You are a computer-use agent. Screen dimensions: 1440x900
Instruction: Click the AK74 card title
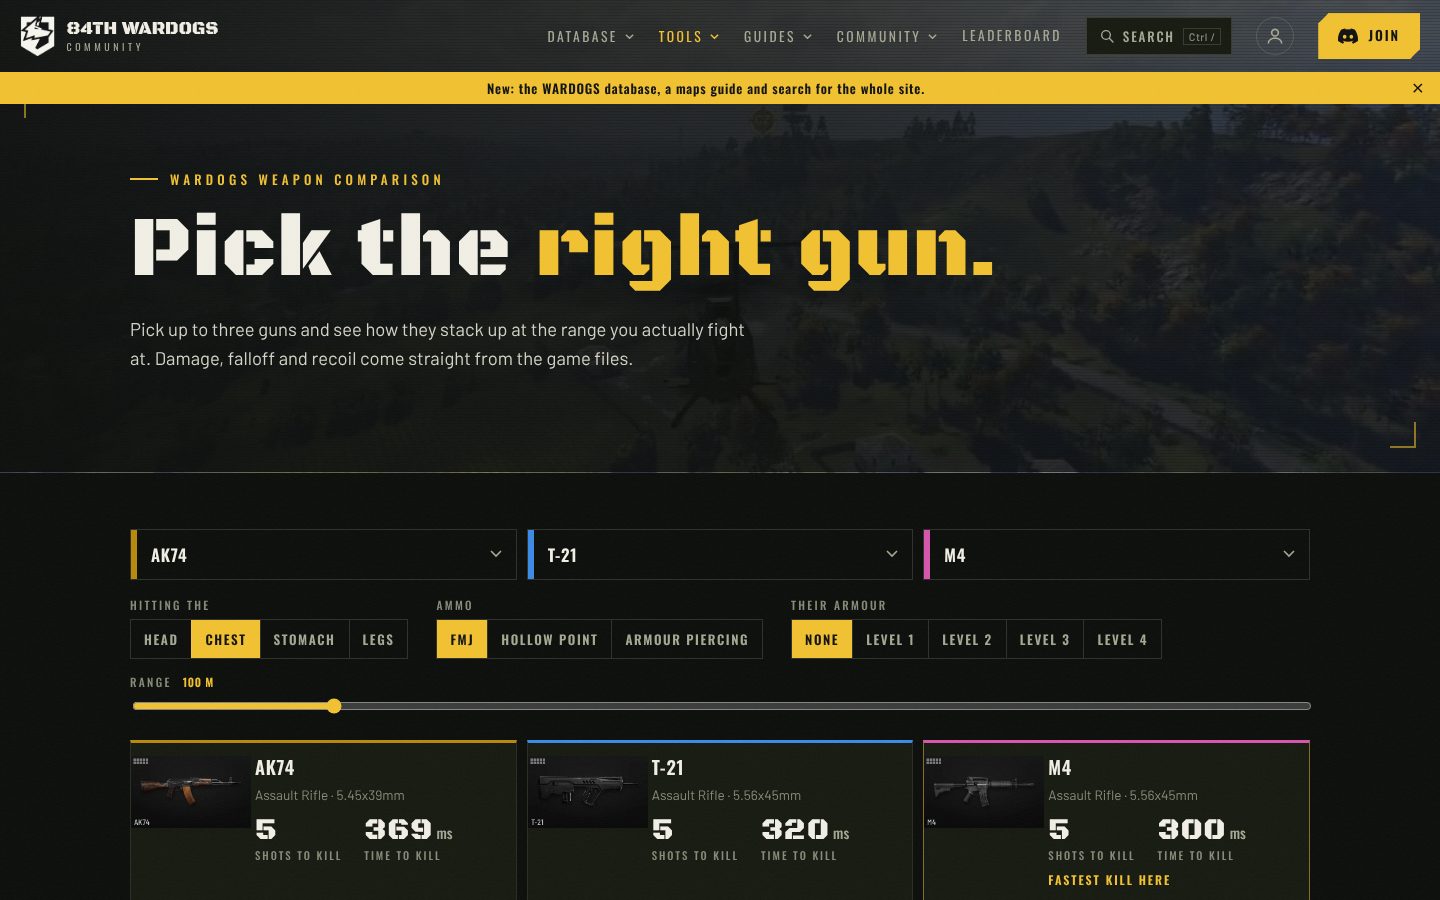tap(275, 768)
